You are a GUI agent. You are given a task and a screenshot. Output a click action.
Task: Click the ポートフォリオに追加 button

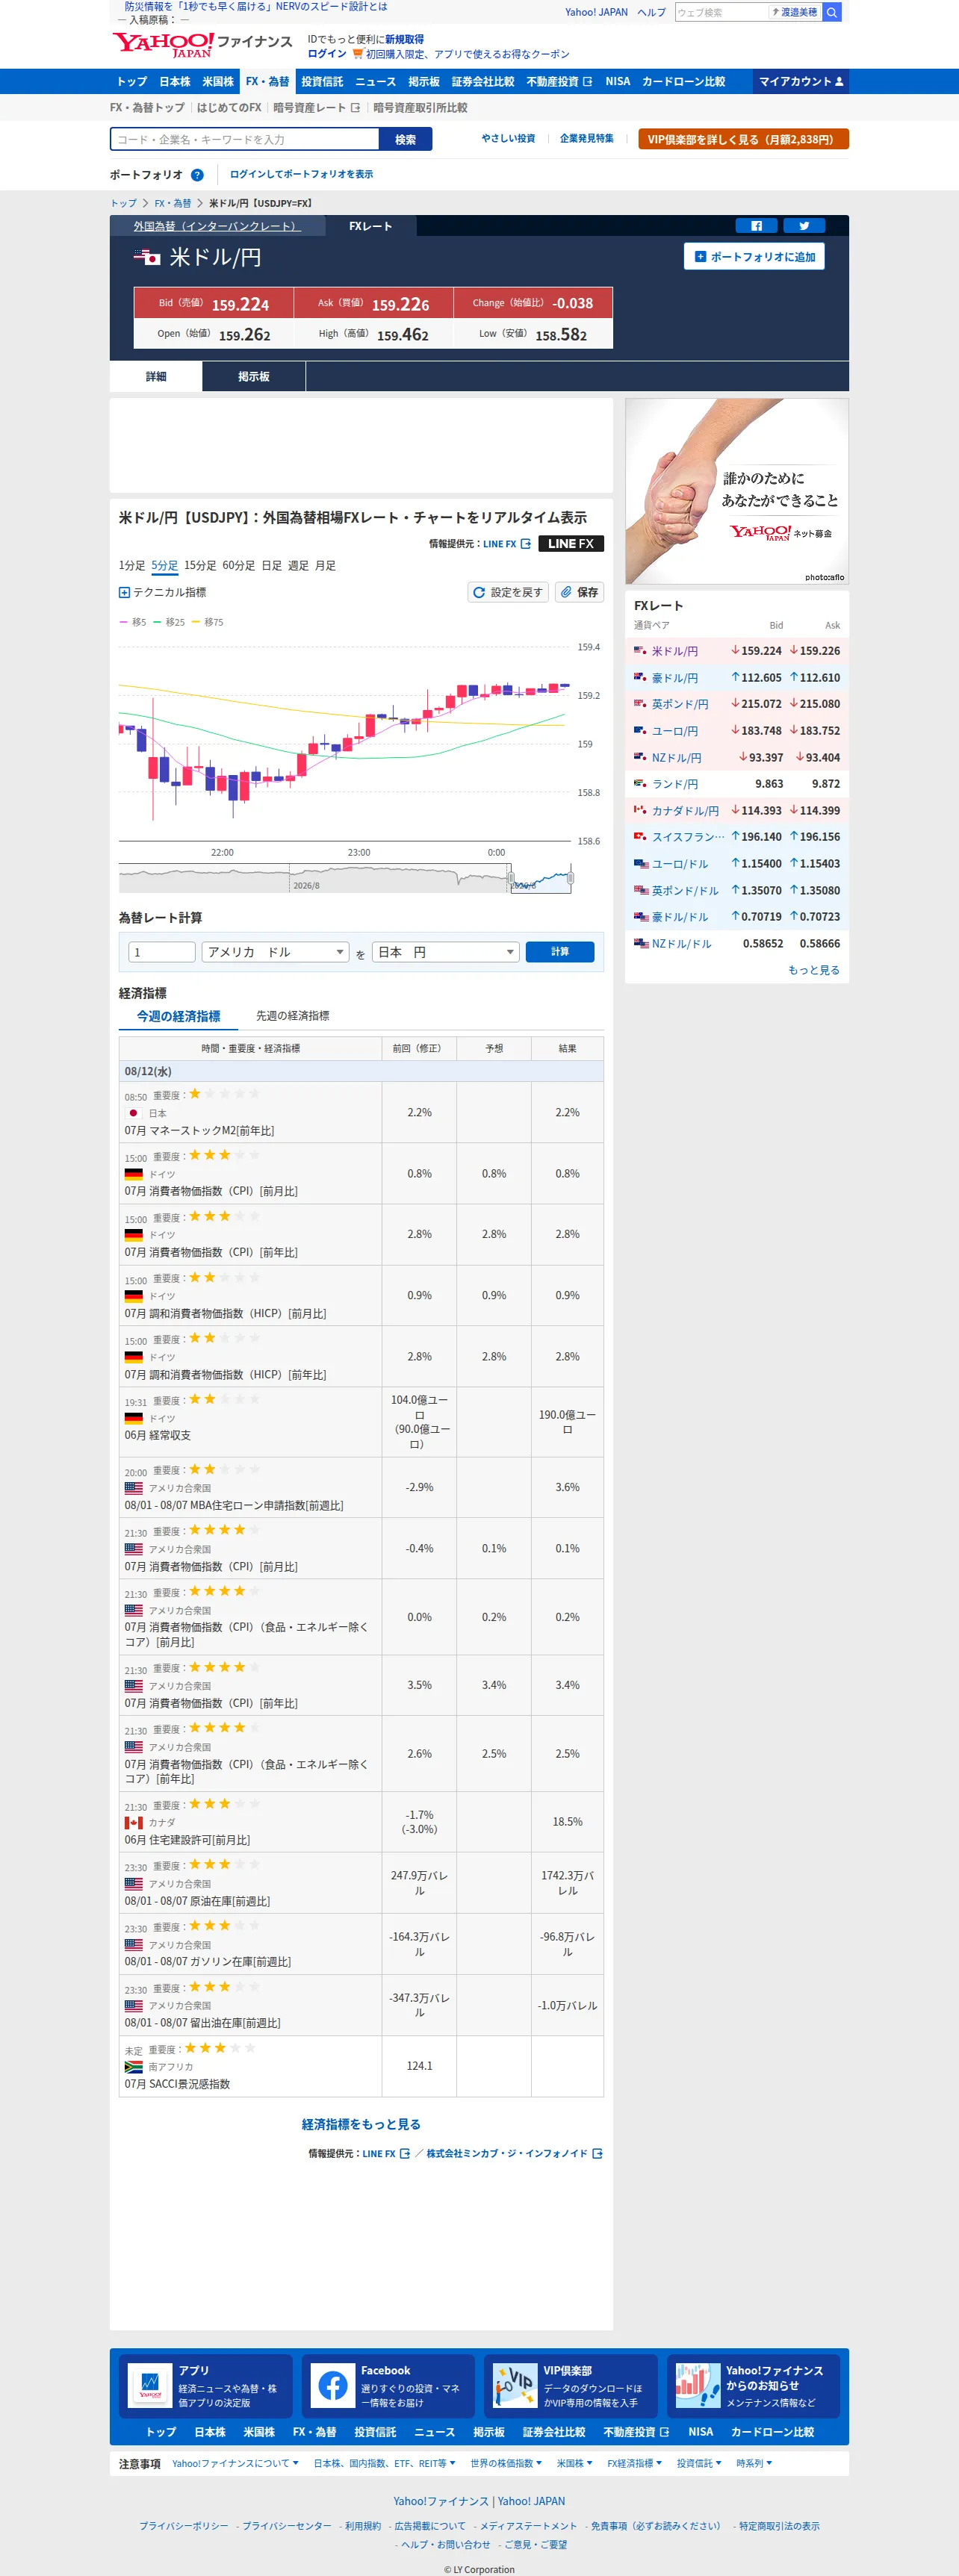pyautogui.click(x=754, y=257)
